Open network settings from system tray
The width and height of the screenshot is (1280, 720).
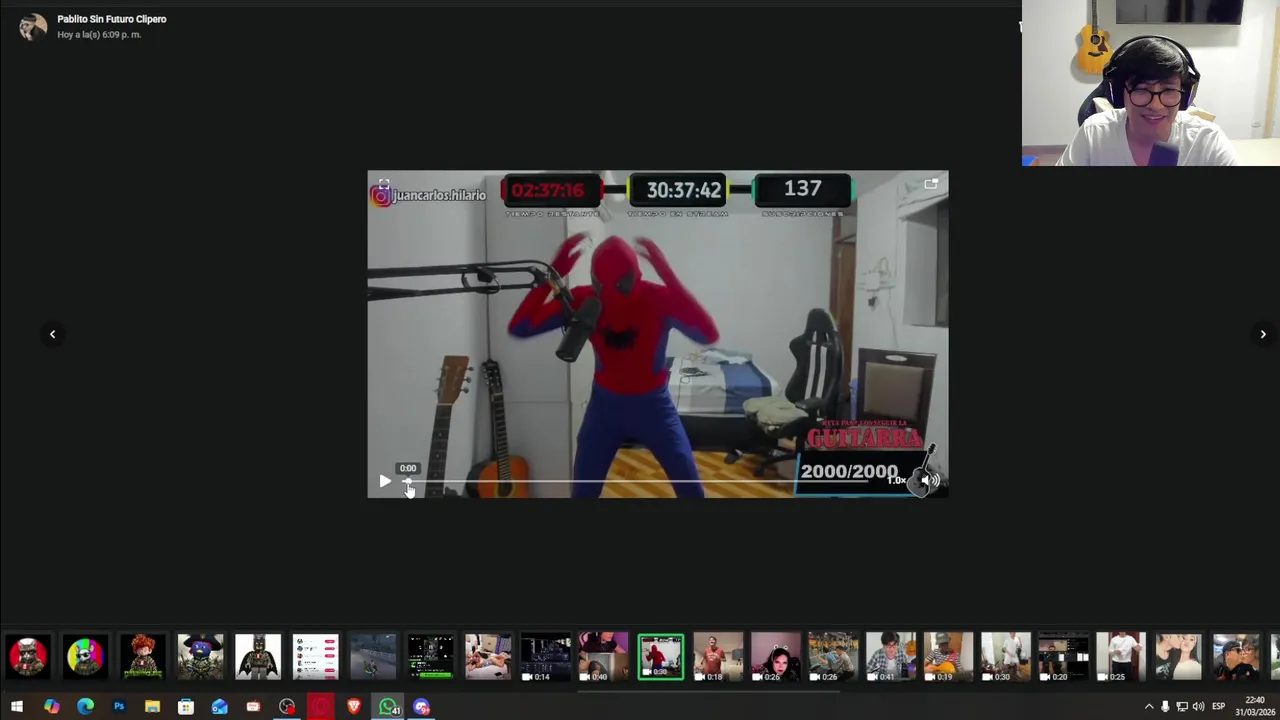pyautogui.click(x=1182, y=707)
